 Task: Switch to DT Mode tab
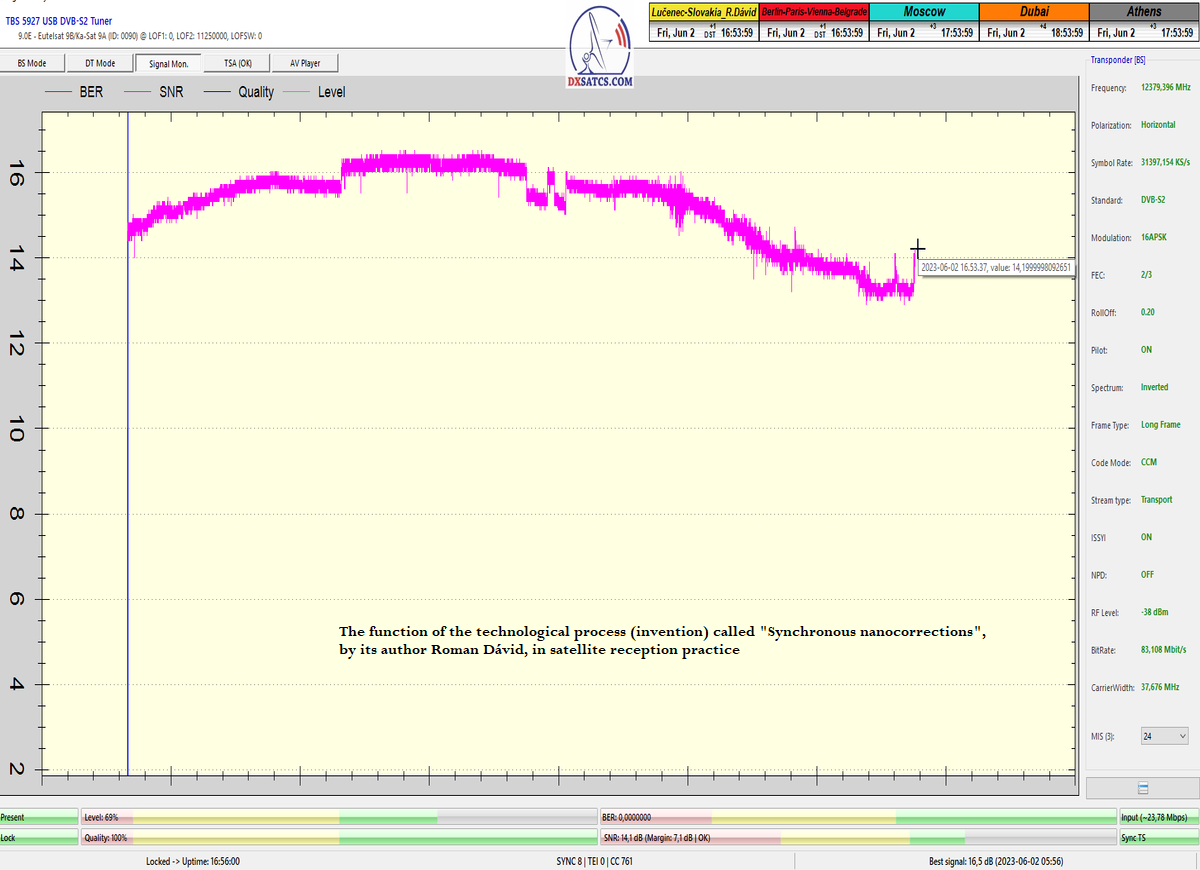pos(100,63)
